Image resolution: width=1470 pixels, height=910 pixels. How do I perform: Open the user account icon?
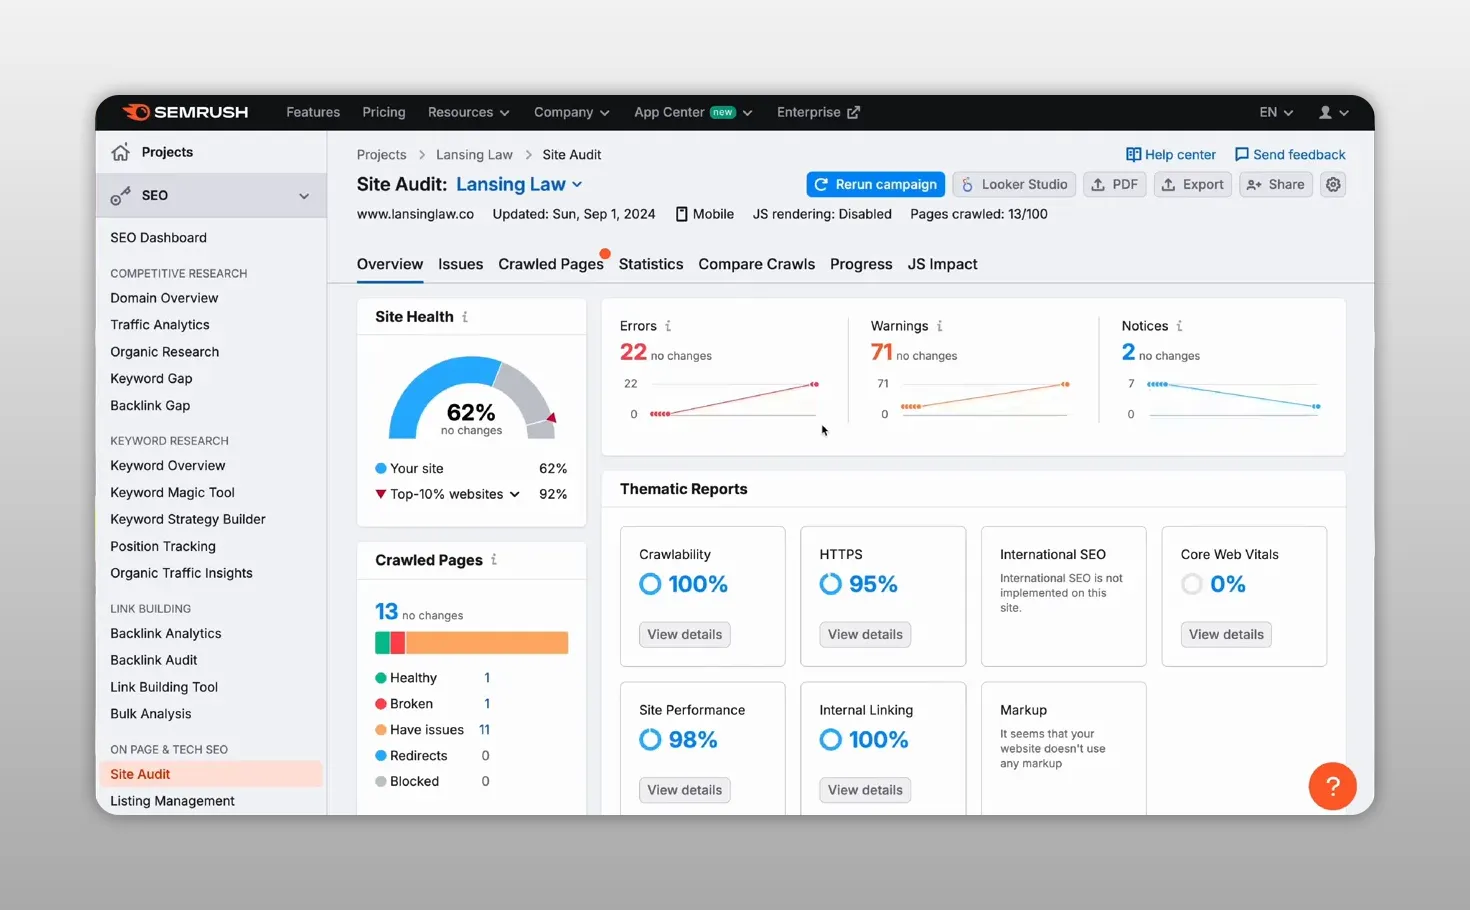[1325, 113]
